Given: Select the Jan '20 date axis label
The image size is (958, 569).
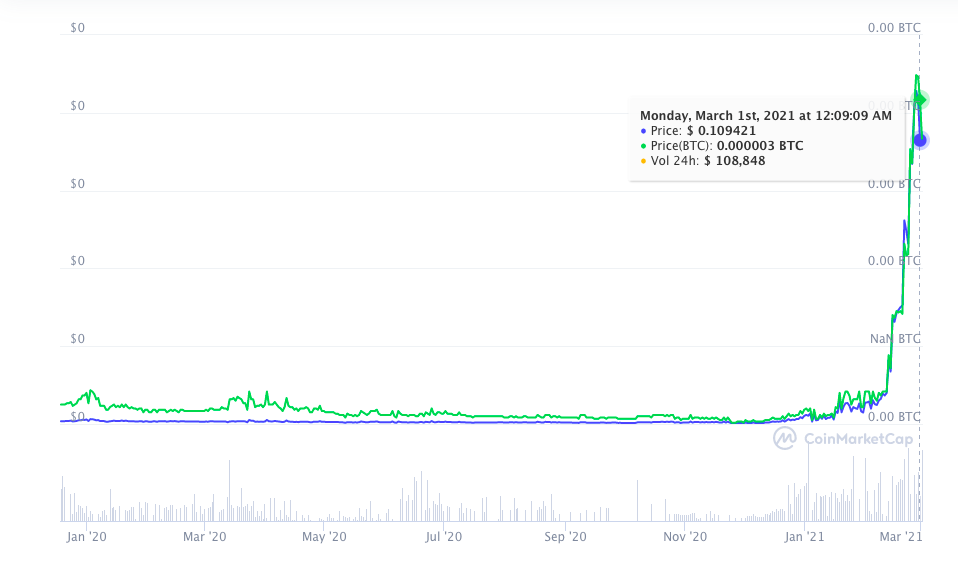Looking at the screenshot, I should point(84,537).
